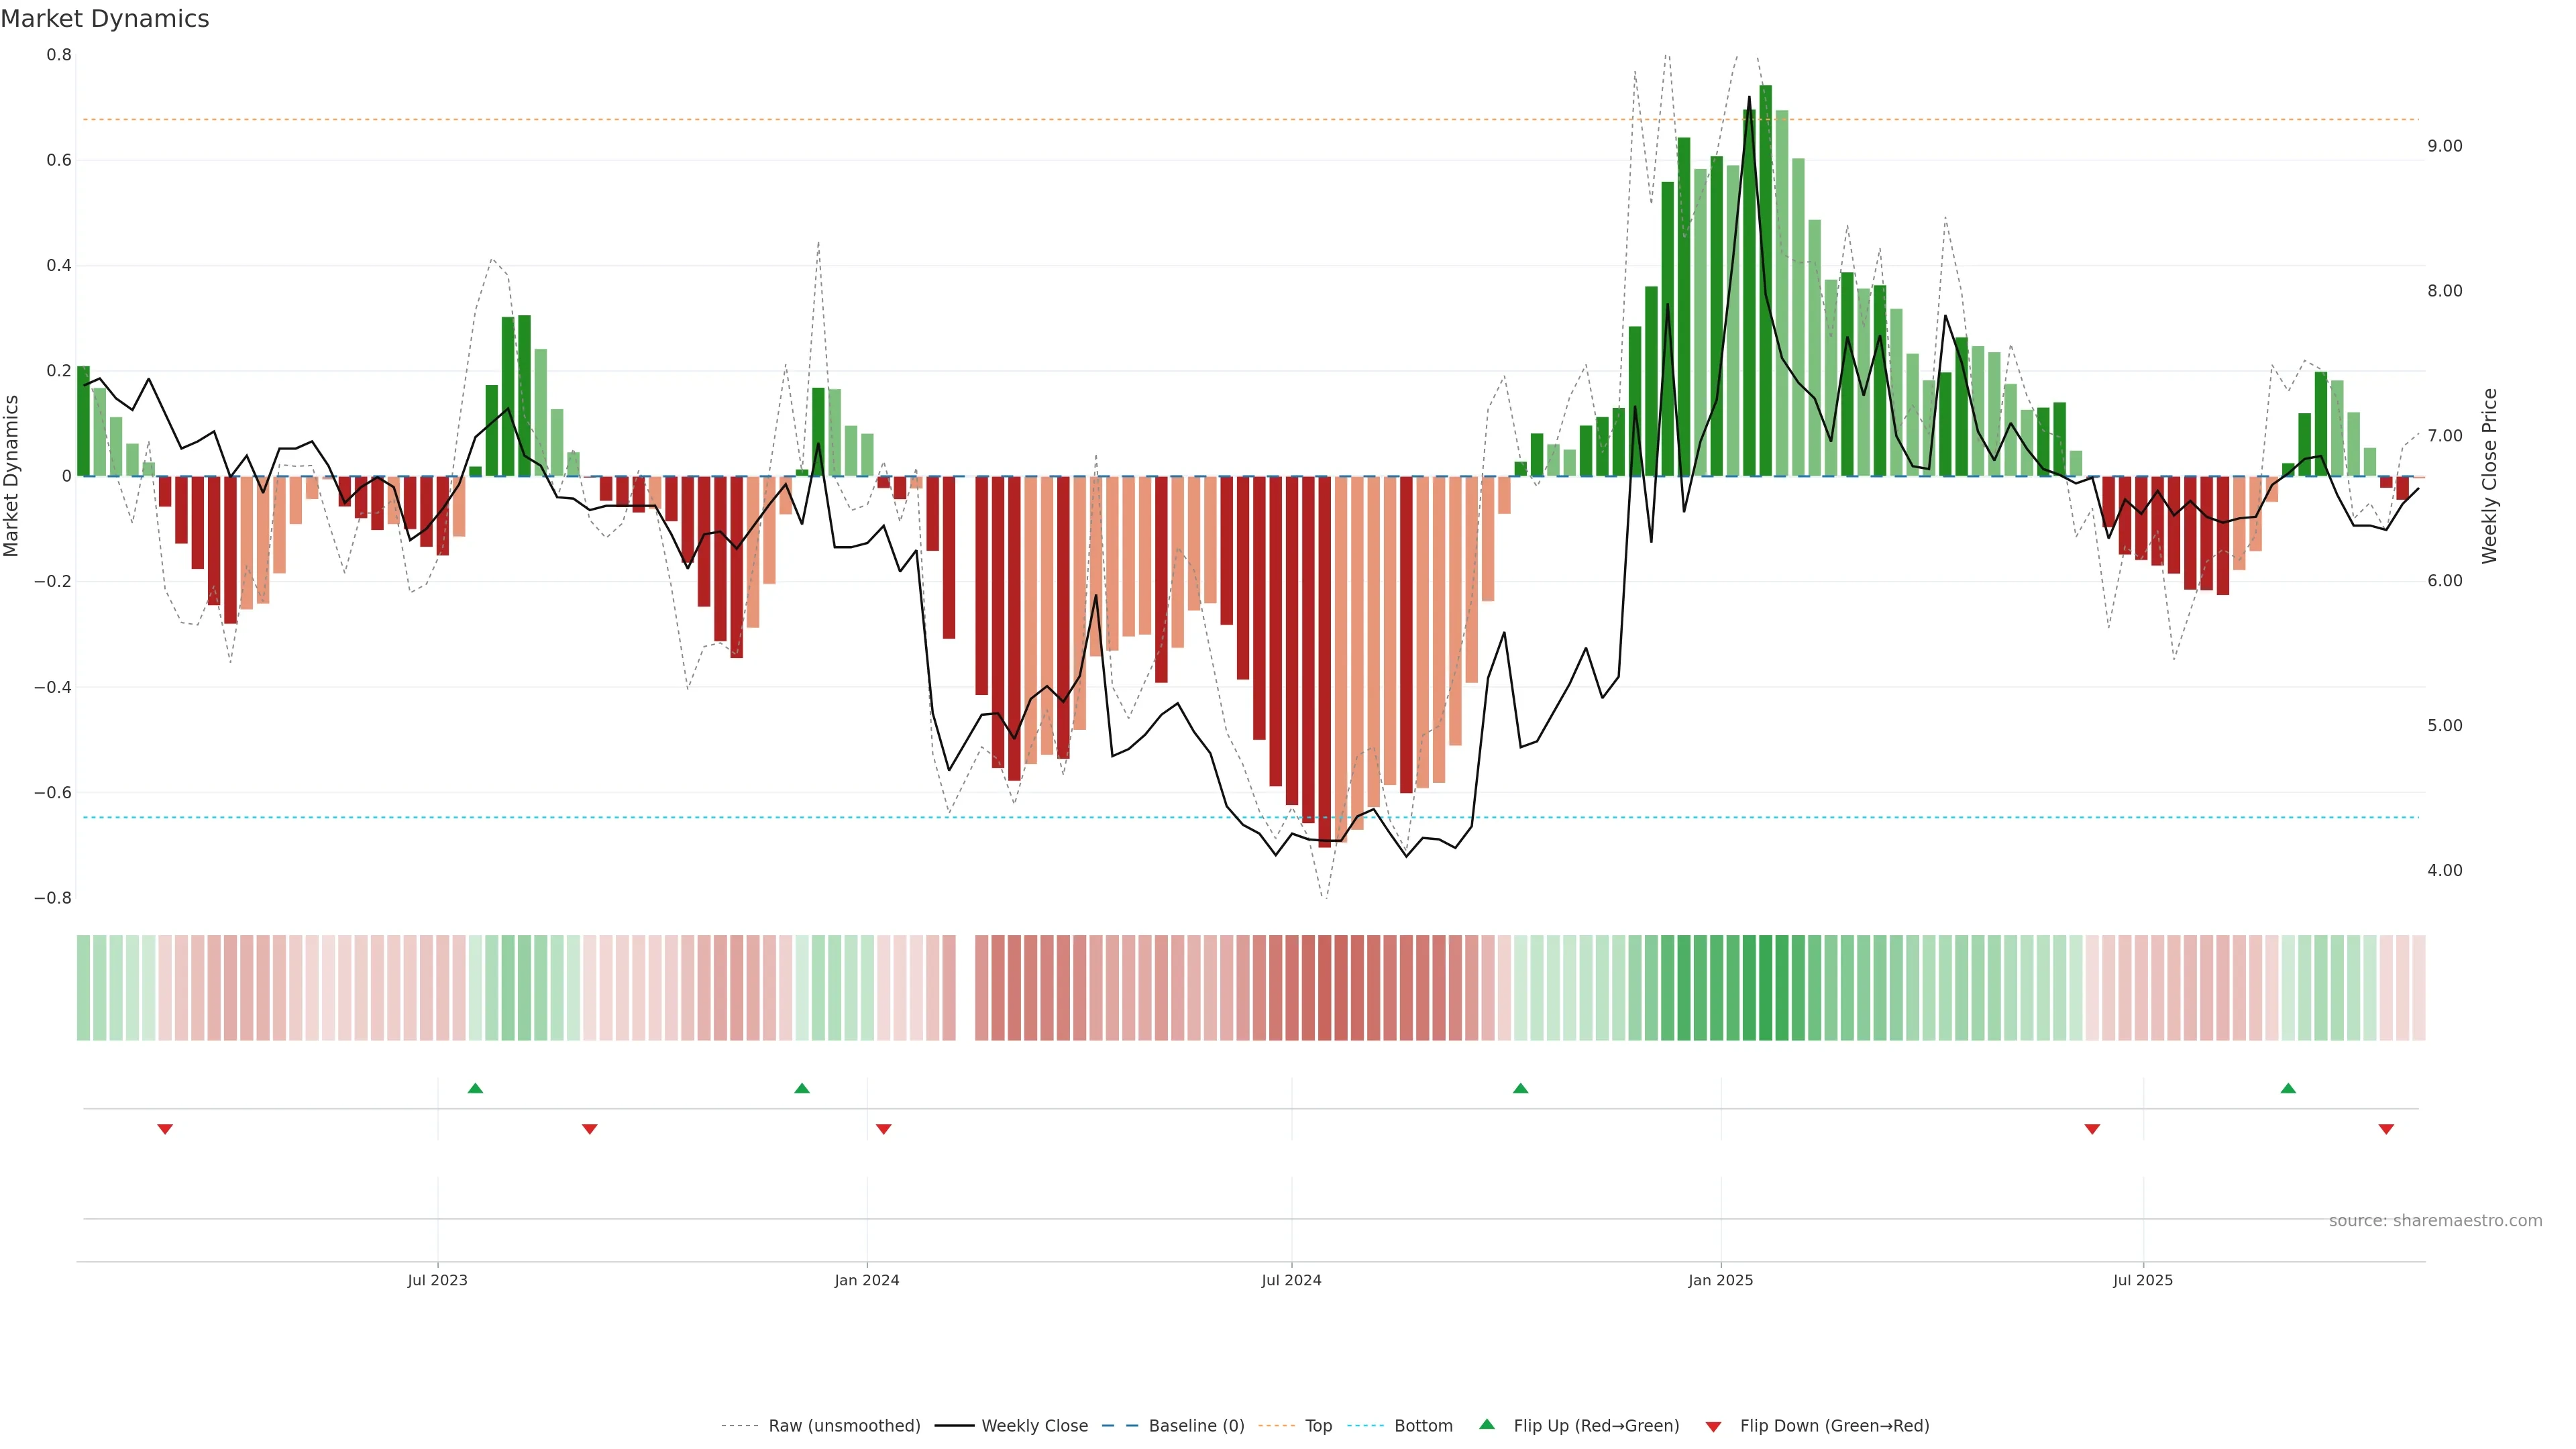Click the flip-up triangle before Jan 2024

coord(802,1088)
